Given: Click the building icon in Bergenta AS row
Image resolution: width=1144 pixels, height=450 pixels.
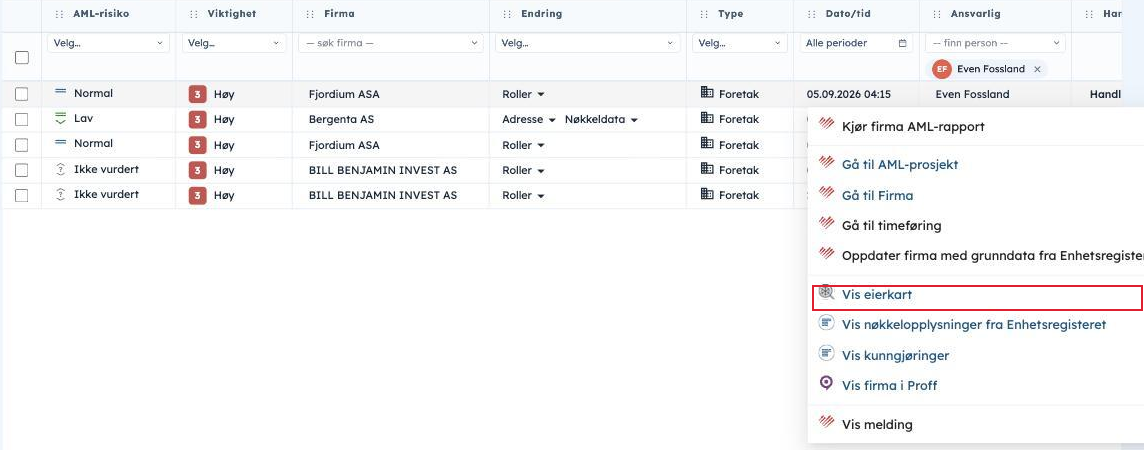Looking at the screenshot, I should (707, 117).
